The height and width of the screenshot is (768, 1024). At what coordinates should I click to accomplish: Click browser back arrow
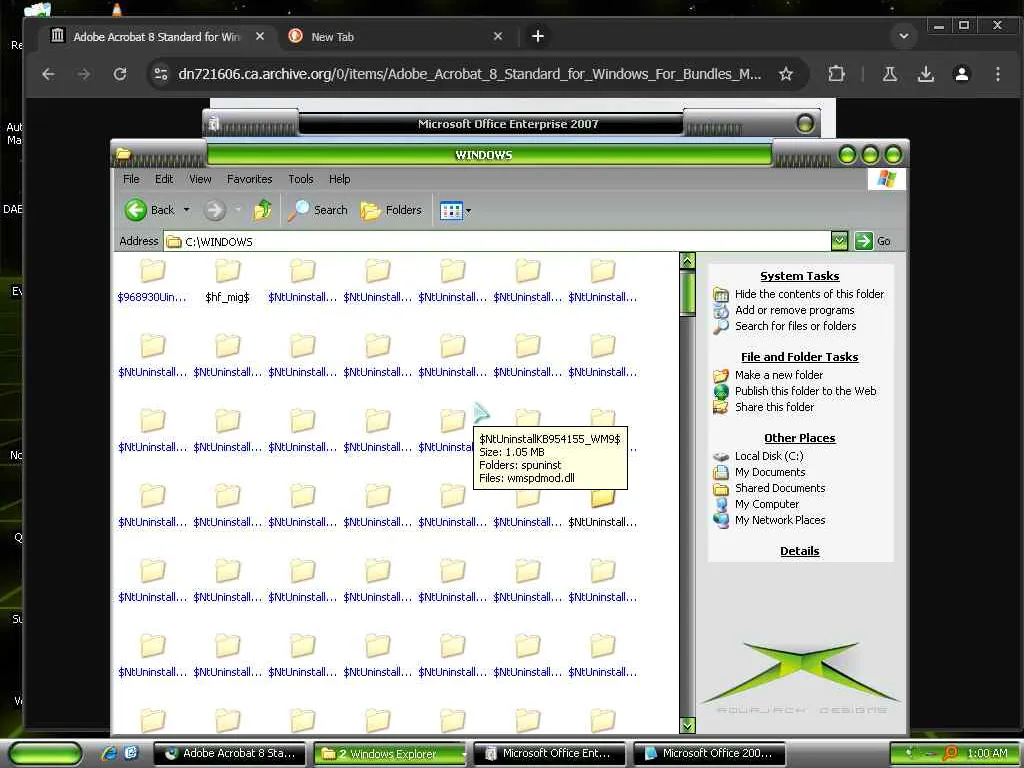pyautogui.click(x=48, y=74)
